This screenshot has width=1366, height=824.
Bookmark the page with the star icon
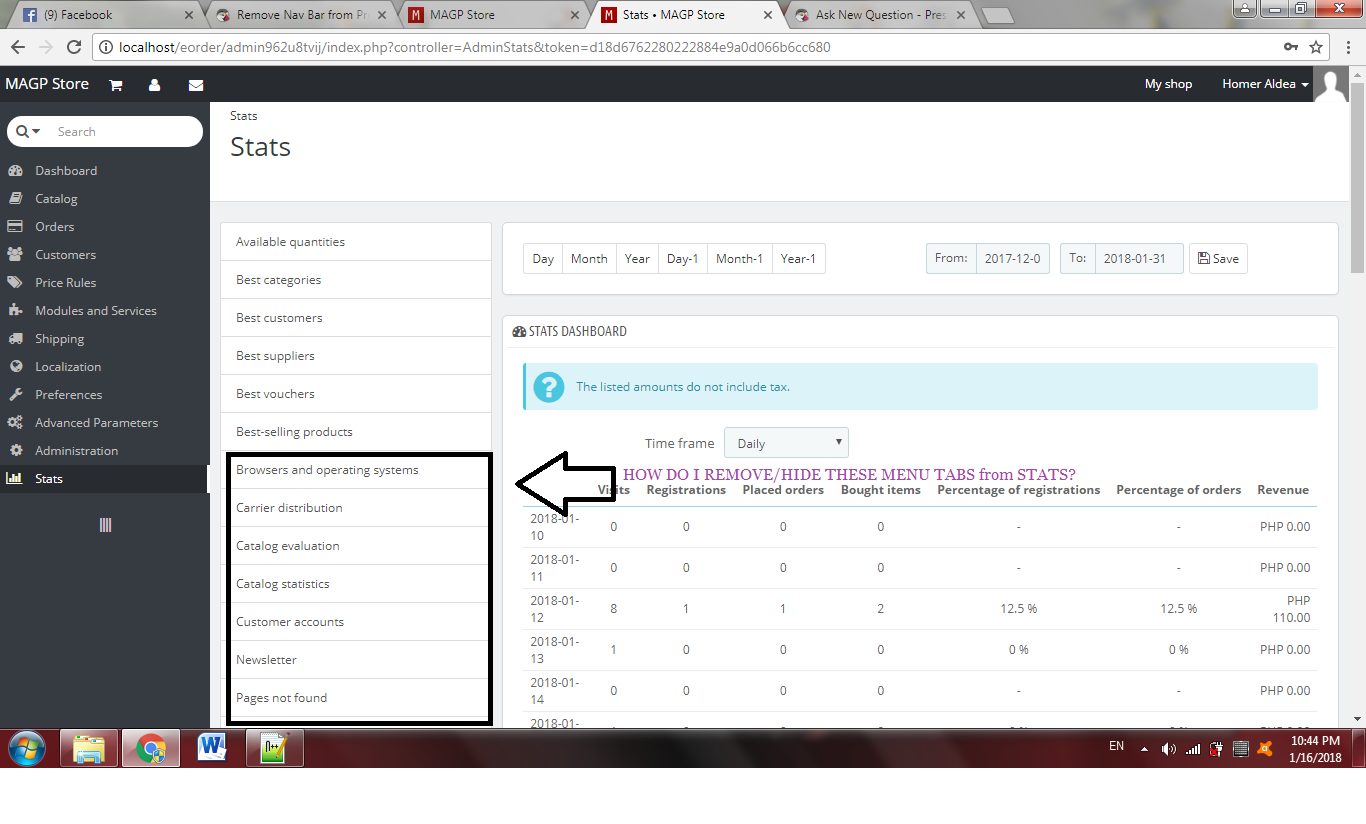point(1316,47)
